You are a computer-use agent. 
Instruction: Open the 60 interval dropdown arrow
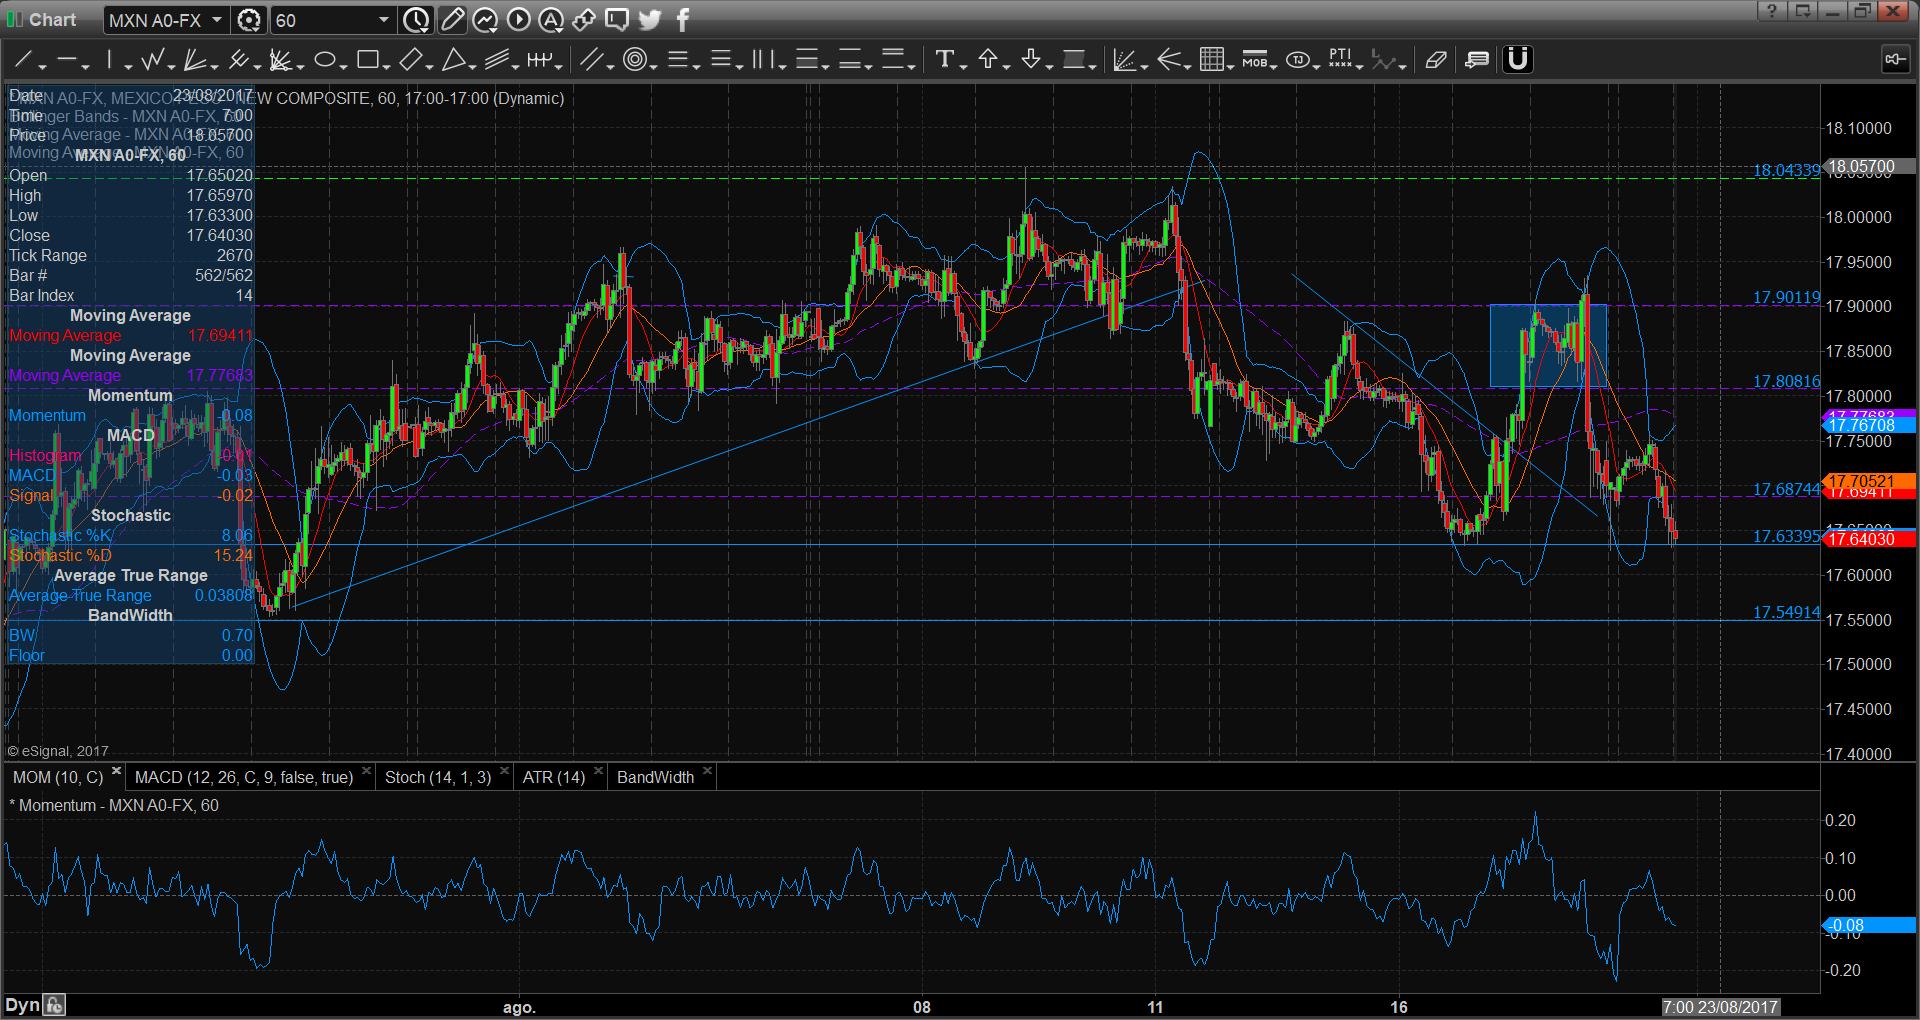(x=383, y=20)
